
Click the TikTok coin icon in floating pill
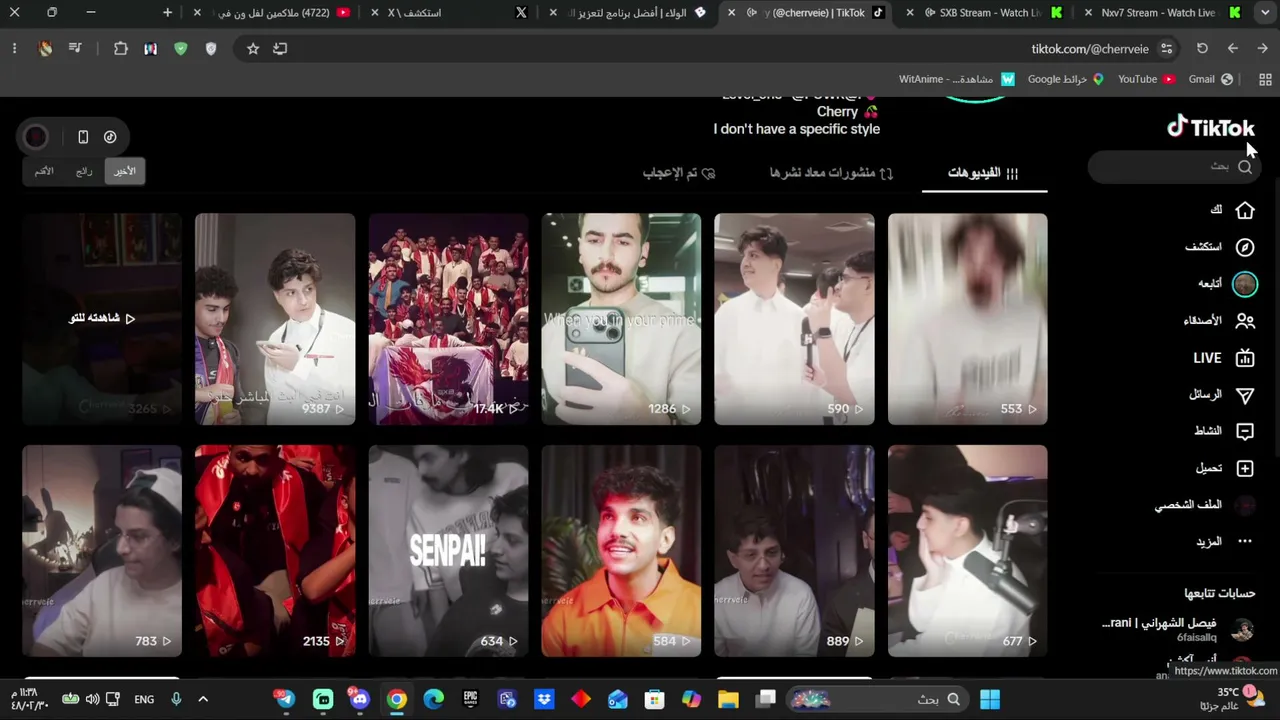click(x=110, y=137)
